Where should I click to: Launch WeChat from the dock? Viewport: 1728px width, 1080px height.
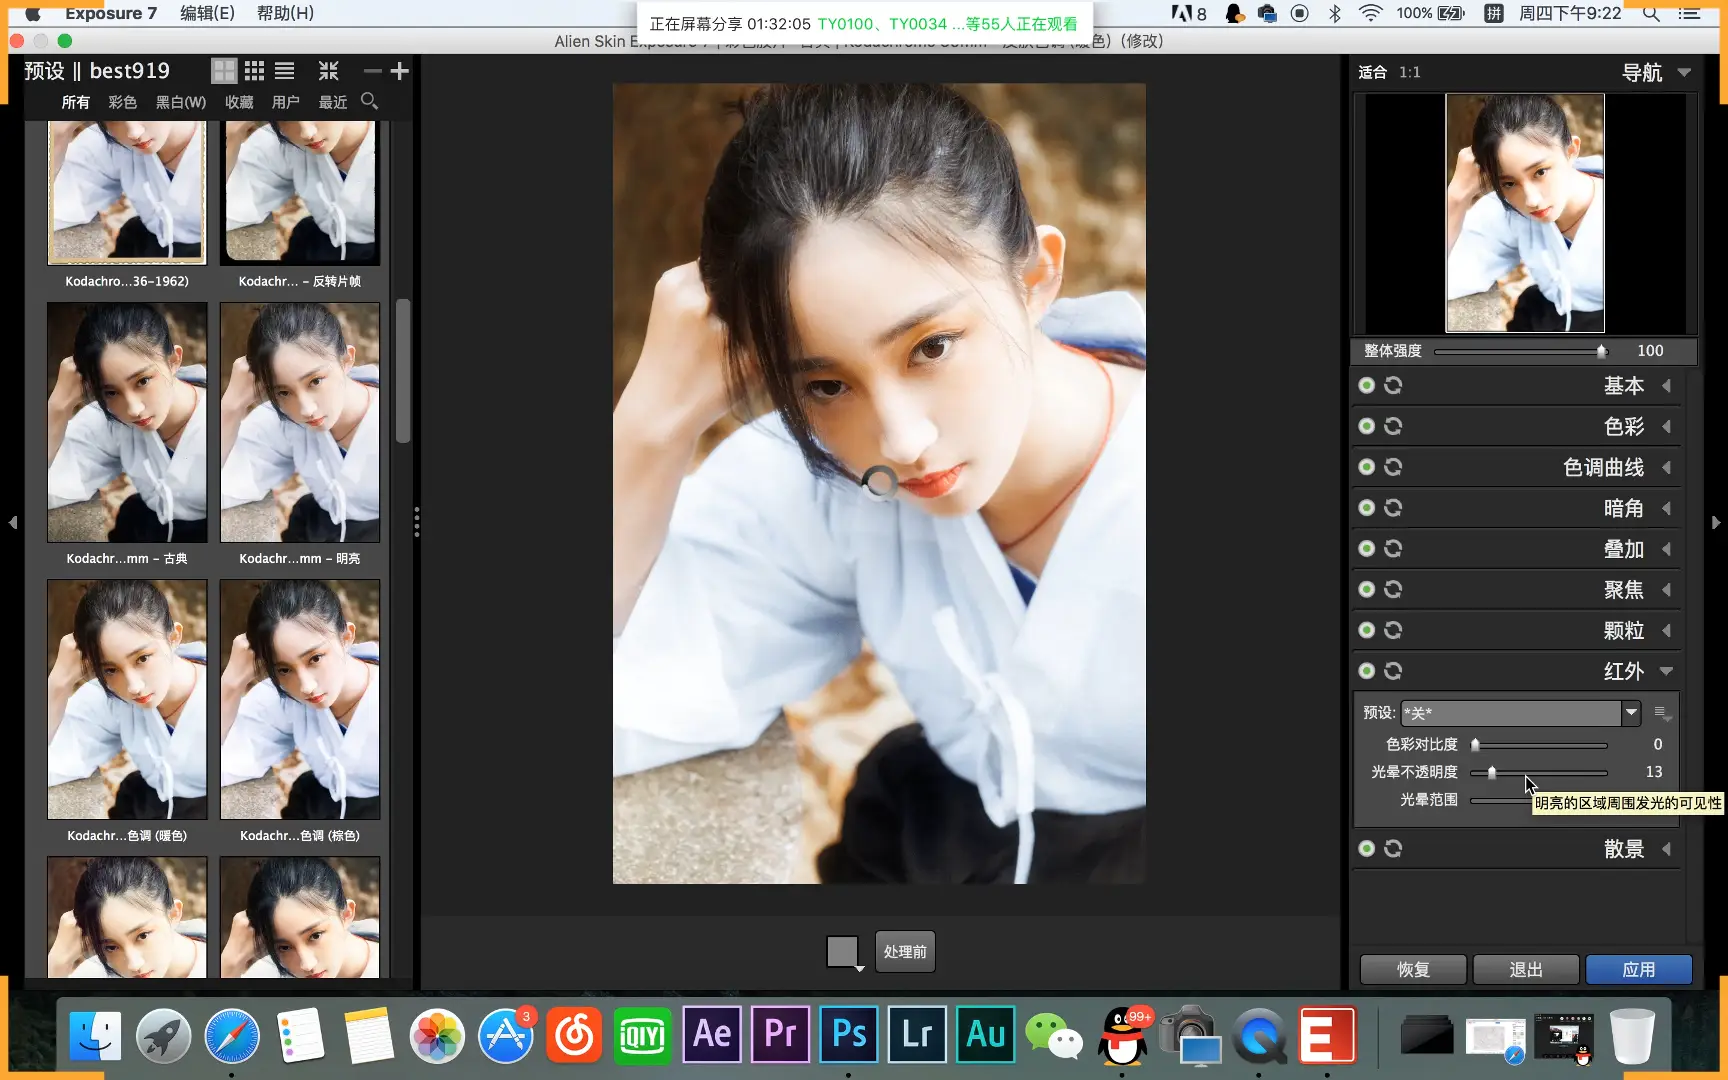(x=1054, y=1035)
